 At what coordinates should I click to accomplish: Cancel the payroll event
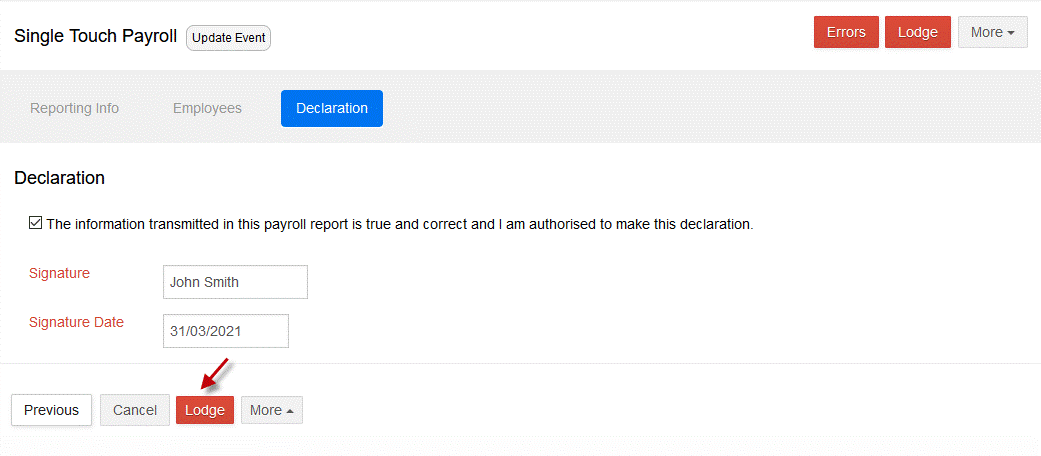click(x=135, y=410)
